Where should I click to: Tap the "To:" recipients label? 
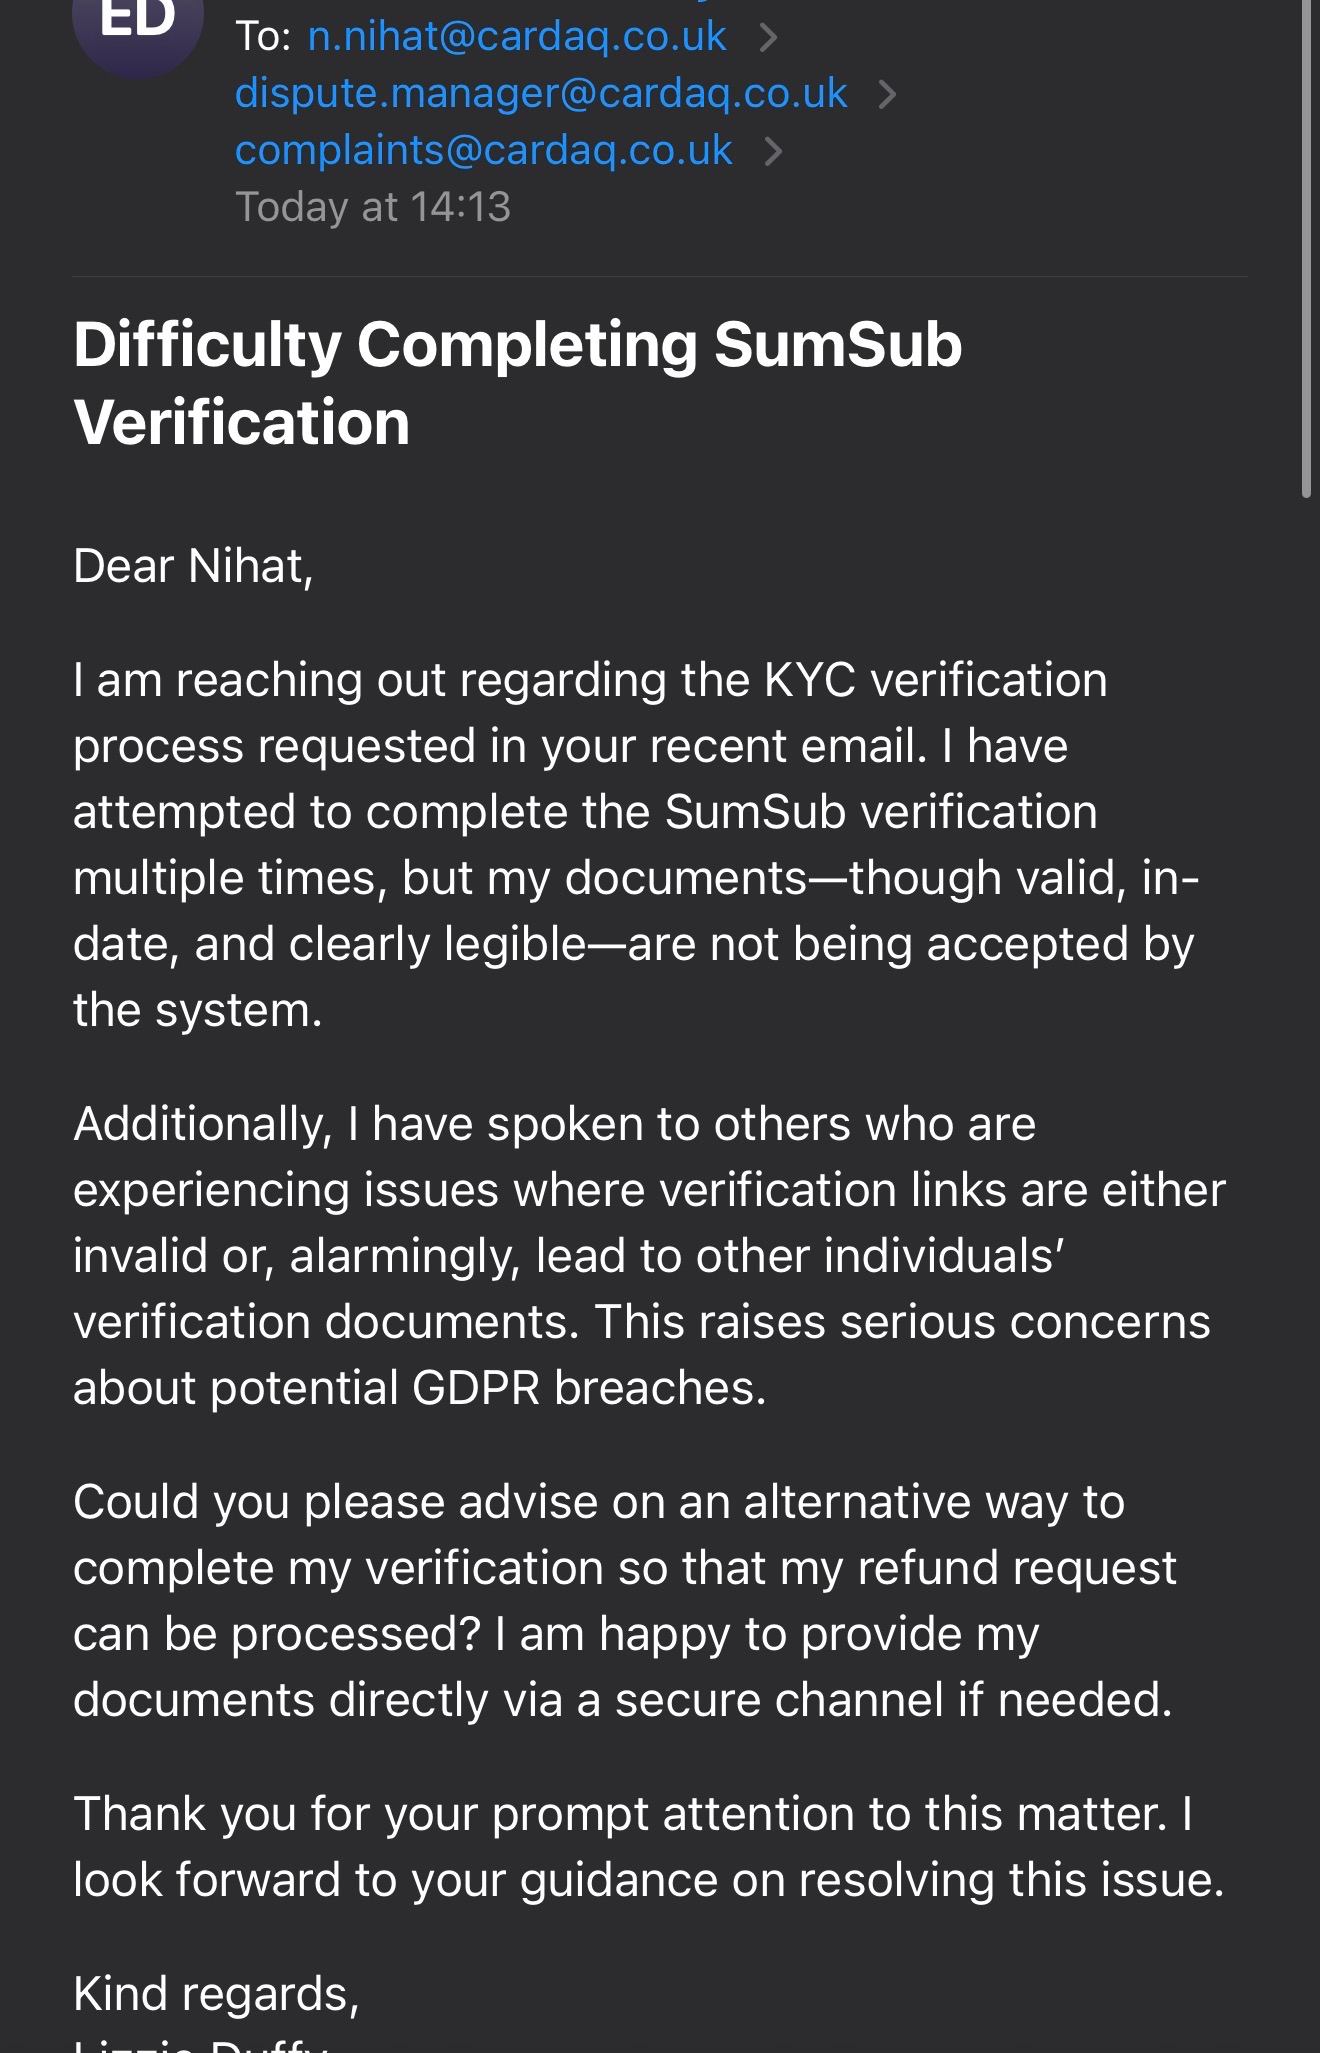[x=263, y=37]
